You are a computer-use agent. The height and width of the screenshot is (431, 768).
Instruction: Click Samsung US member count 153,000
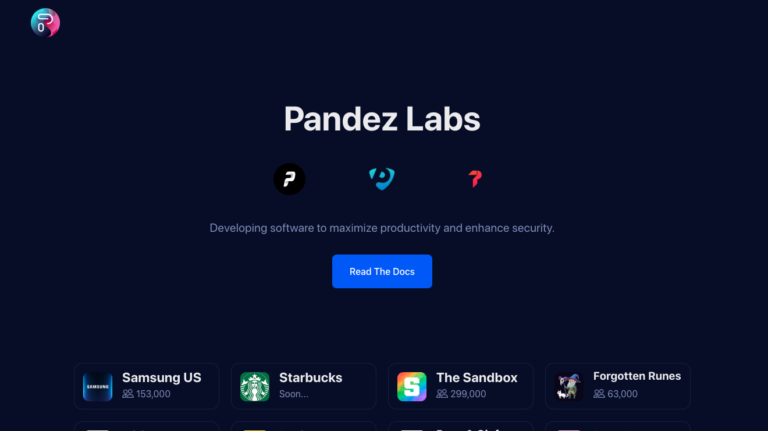(x=153, y=394)
